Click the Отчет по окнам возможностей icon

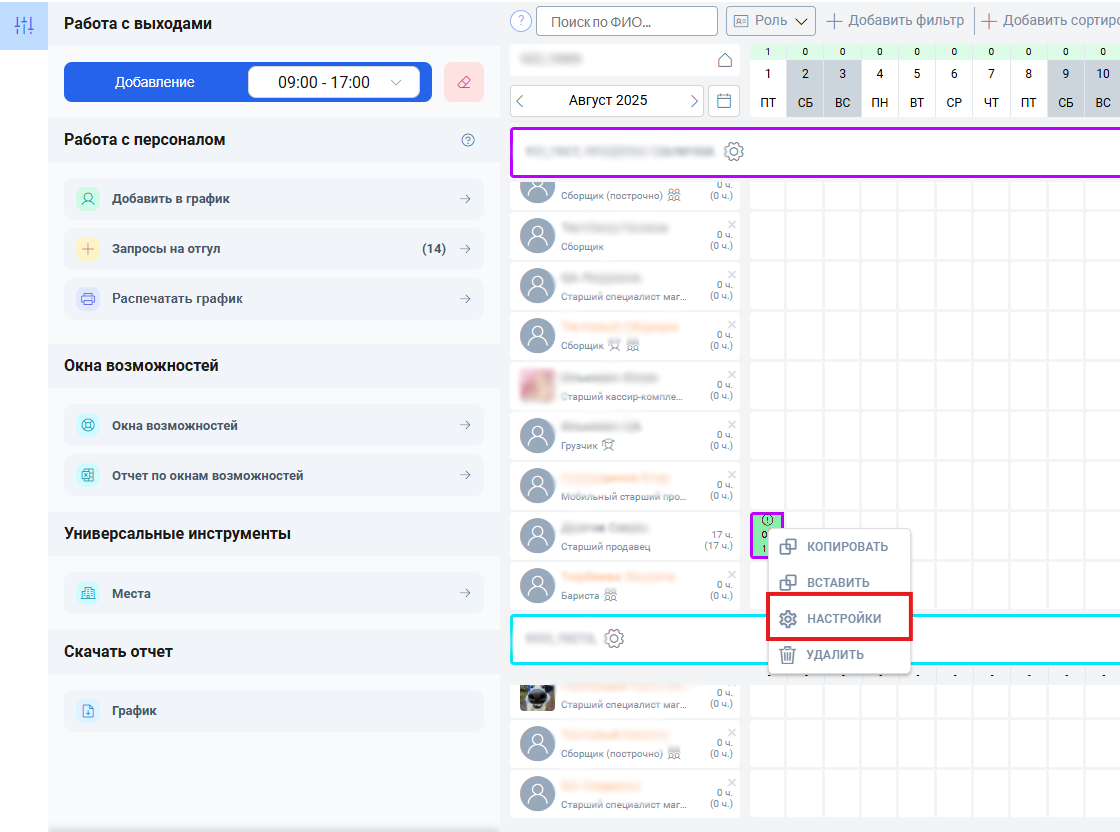(88, 475)
